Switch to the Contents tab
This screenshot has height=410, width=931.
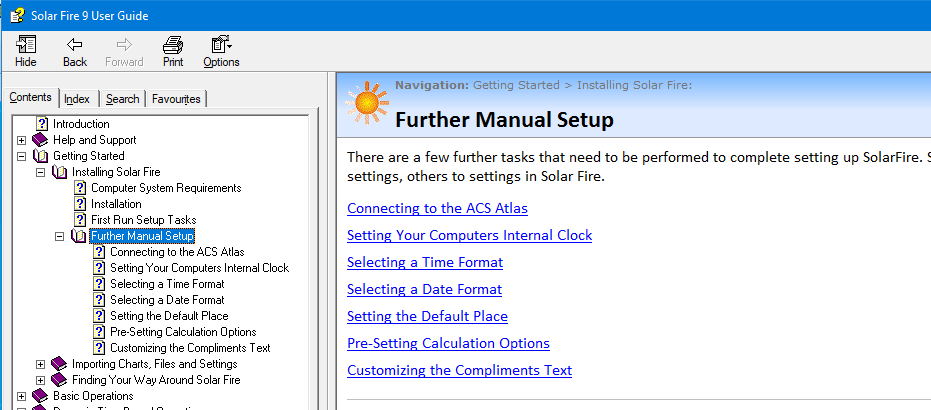click(x=31, y=97)
